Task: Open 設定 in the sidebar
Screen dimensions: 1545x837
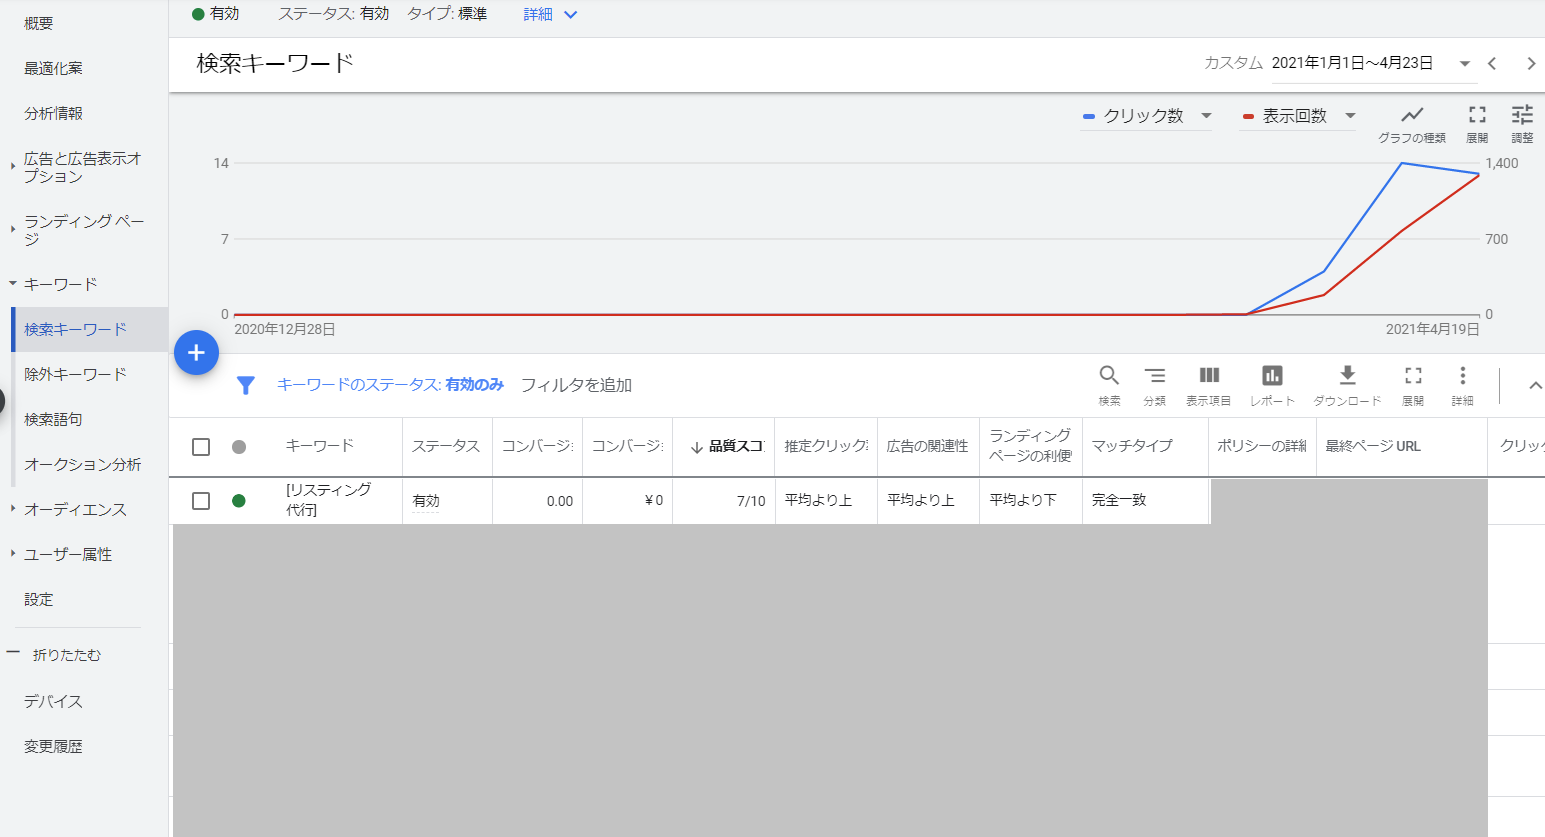Action: coord(39,599)
